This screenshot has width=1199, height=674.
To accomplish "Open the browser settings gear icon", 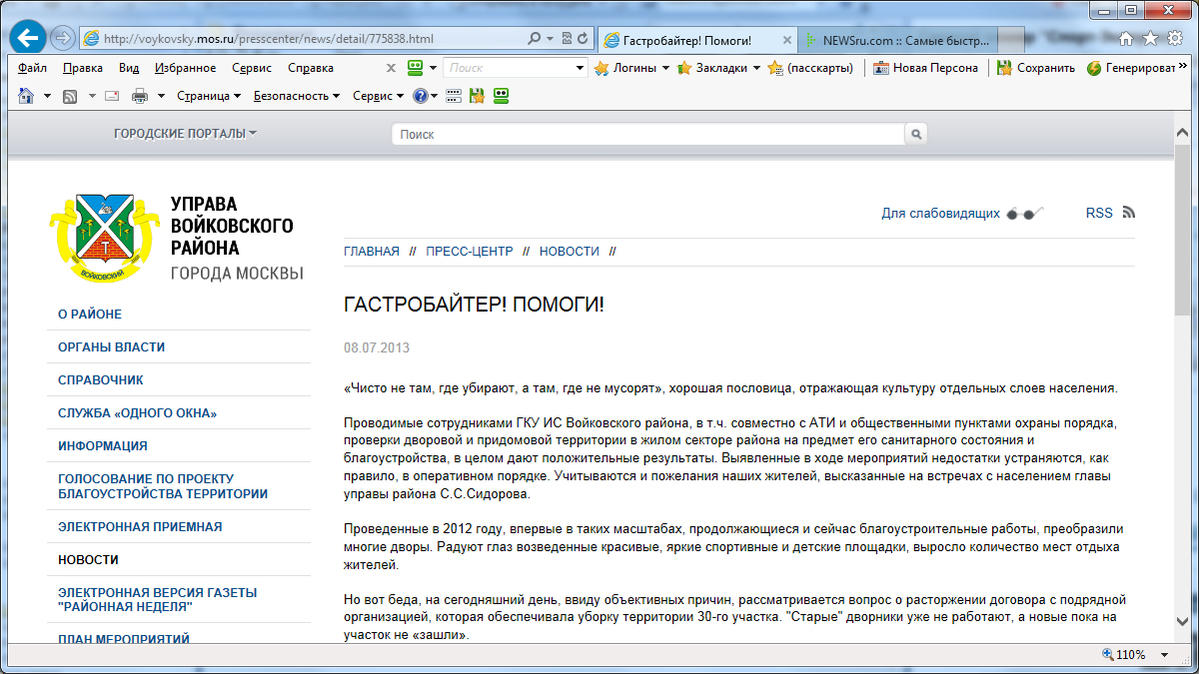I will tap(1175, 39).
